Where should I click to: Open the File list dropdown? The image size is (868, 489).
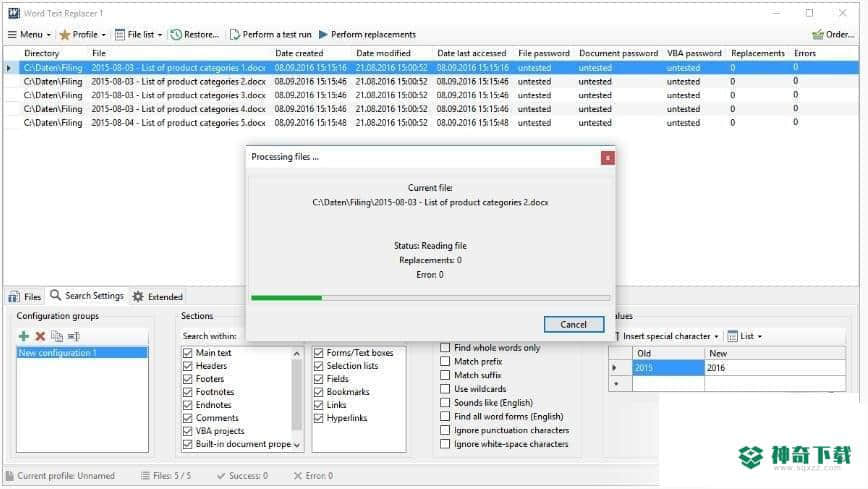pyautogui.click(x=138, y=34)
